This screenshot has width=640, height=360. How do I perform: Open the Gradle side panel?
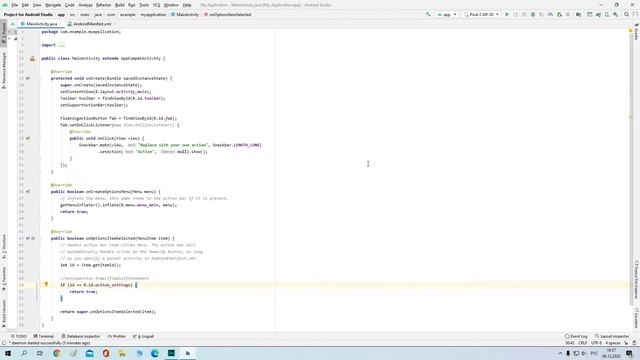tap(636, 33)
